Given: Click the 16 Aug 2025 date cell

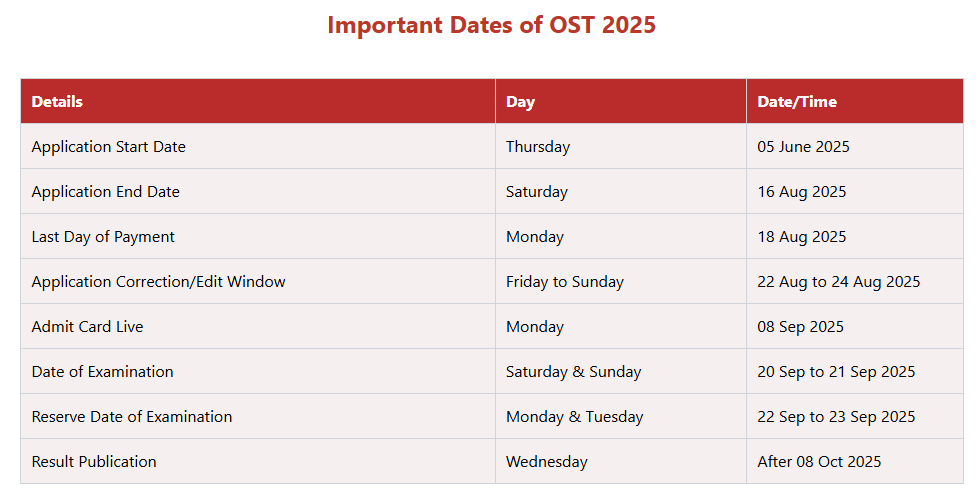Looking at the screenshot, I should 801,192.
